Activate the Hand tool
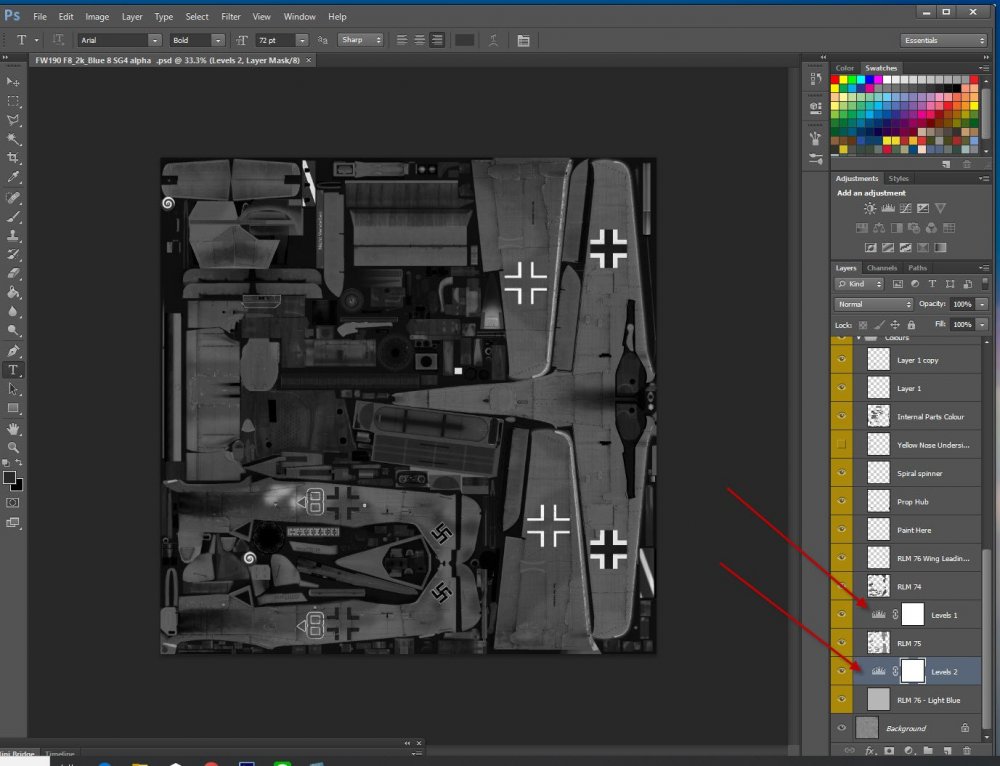Viewport: 1000px width, 766px height. [x=14, y=428]
